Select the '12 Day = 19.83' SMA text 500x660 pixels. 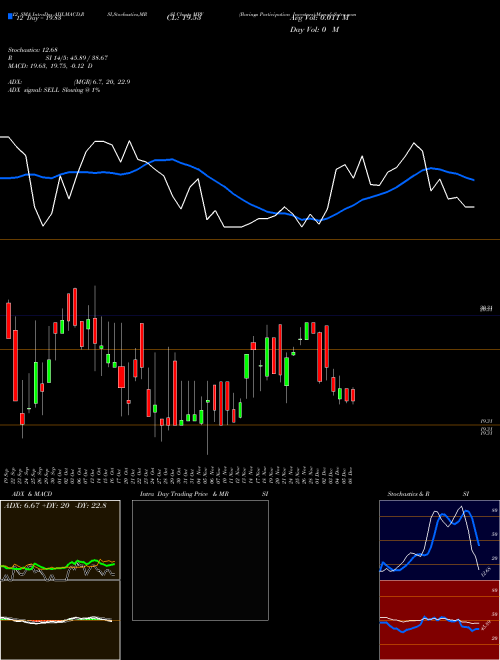point(37,18)
